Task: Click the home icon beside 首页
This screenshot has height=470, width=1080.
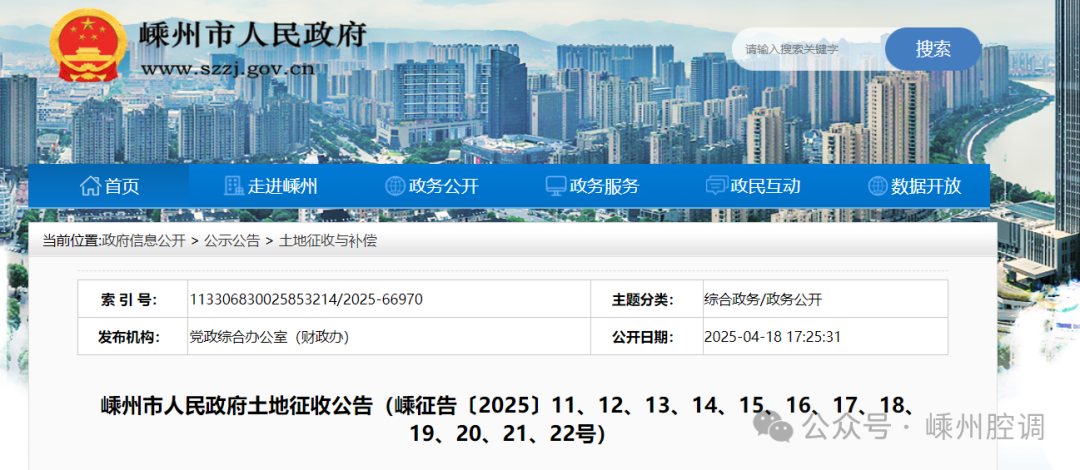Action: [90, 185]
